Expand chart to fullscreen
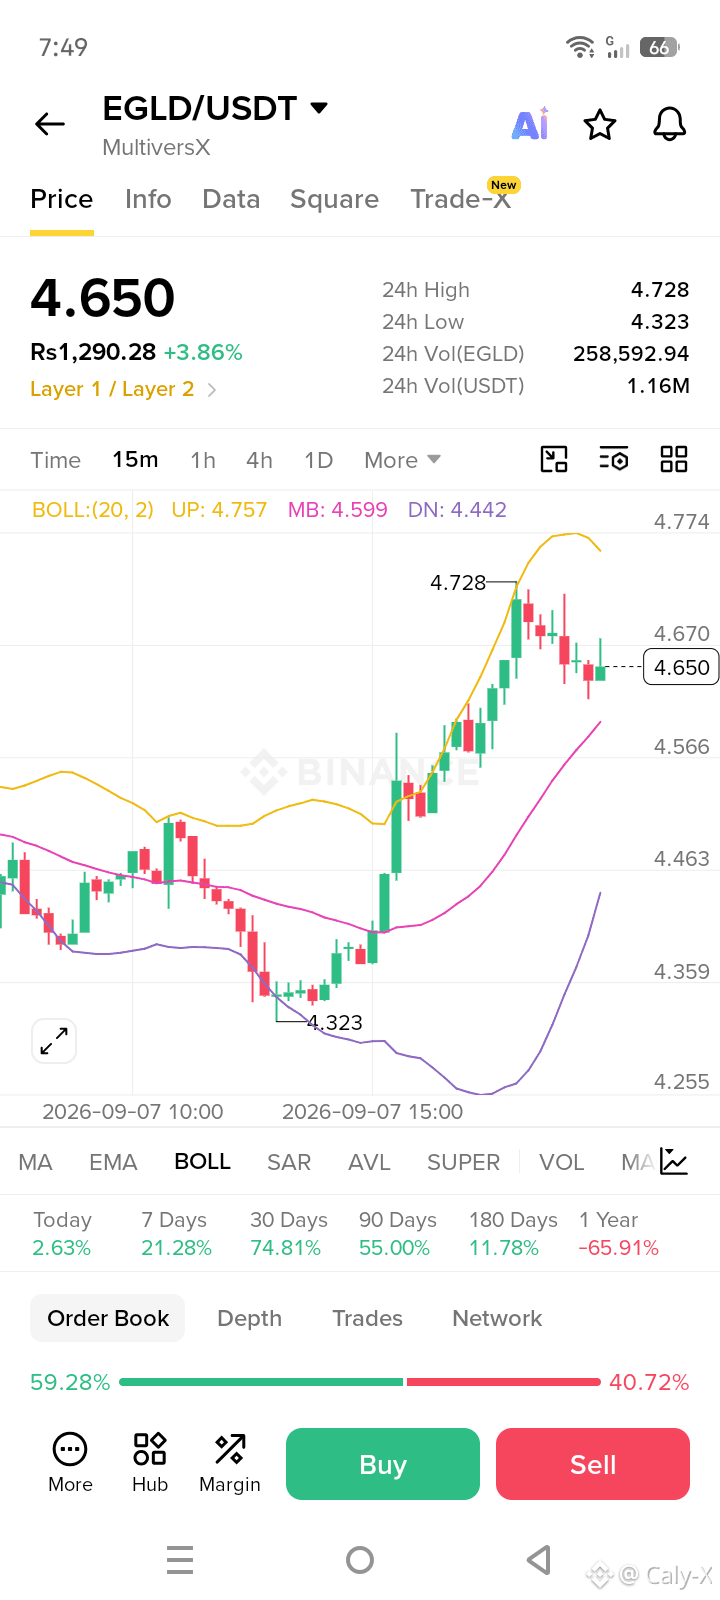 pyautogui.click(x=54, y=1041)
